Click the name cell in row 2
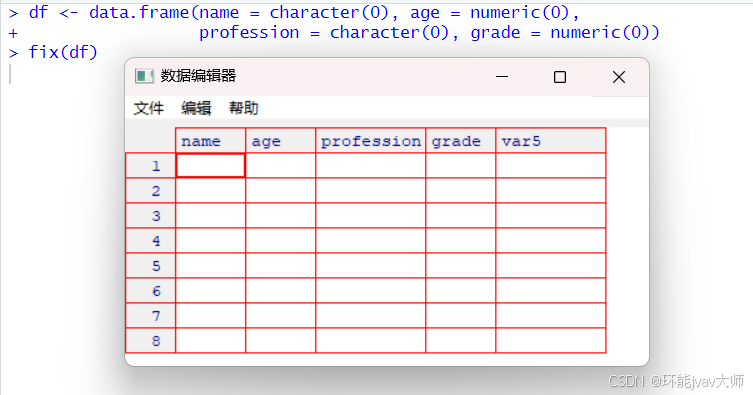Image resolution: width=753 pixels, height=395 pixels. 210,191
